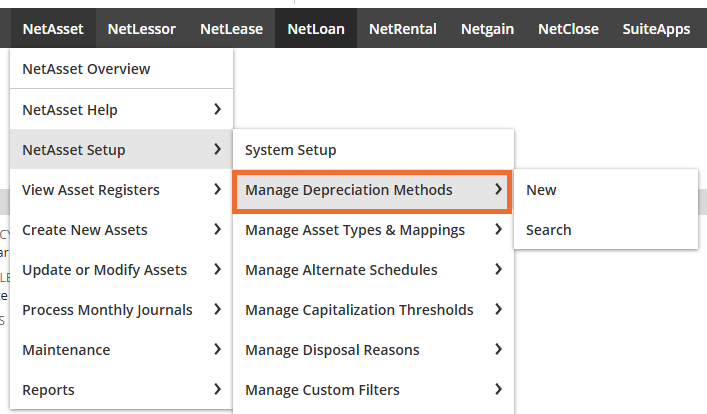Open Process Monthly Journals entry

[121, 310]
